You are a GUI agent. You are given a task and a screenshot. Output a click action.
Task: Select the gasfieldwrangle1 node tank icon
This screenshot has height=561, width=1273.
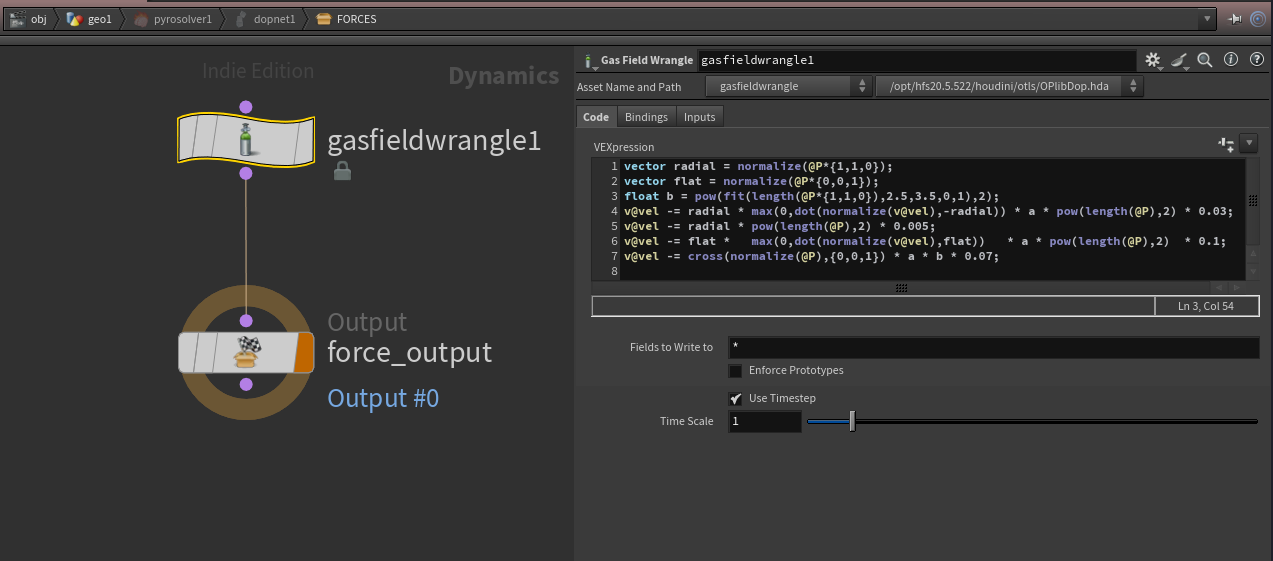[x=245, y=140]
